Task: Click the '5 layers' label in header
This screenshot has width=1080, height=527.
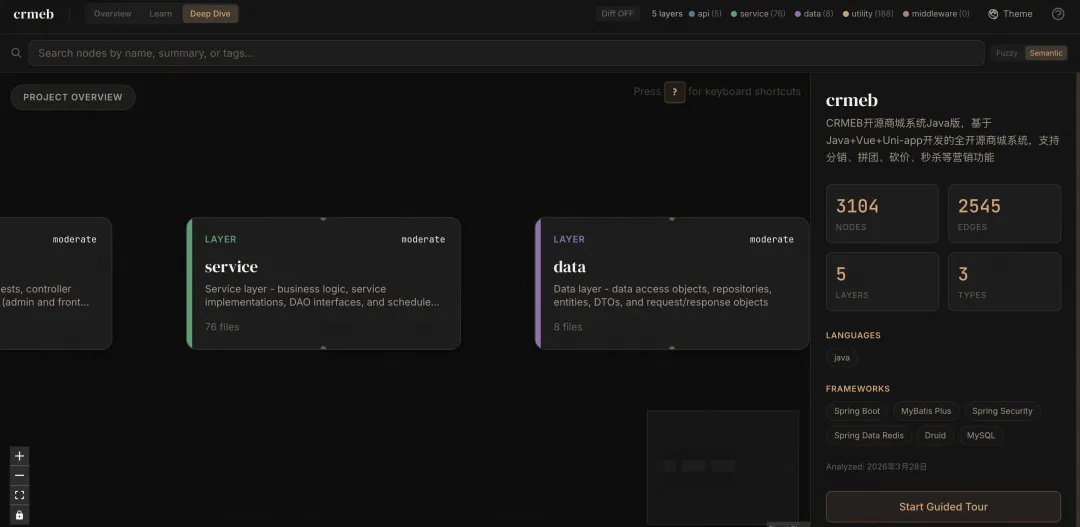Action: [667, 14]
